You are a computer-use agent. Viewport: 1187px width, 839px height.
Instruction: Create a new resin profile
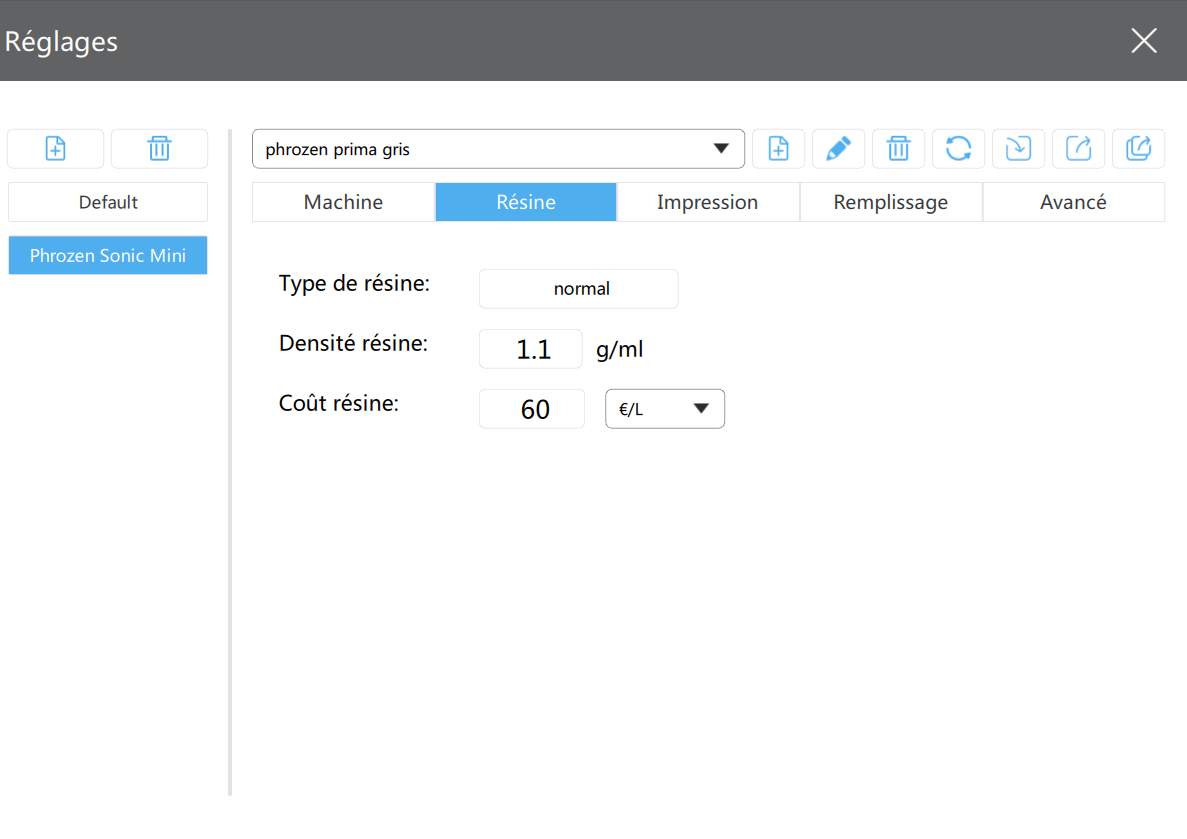[778, 148]
